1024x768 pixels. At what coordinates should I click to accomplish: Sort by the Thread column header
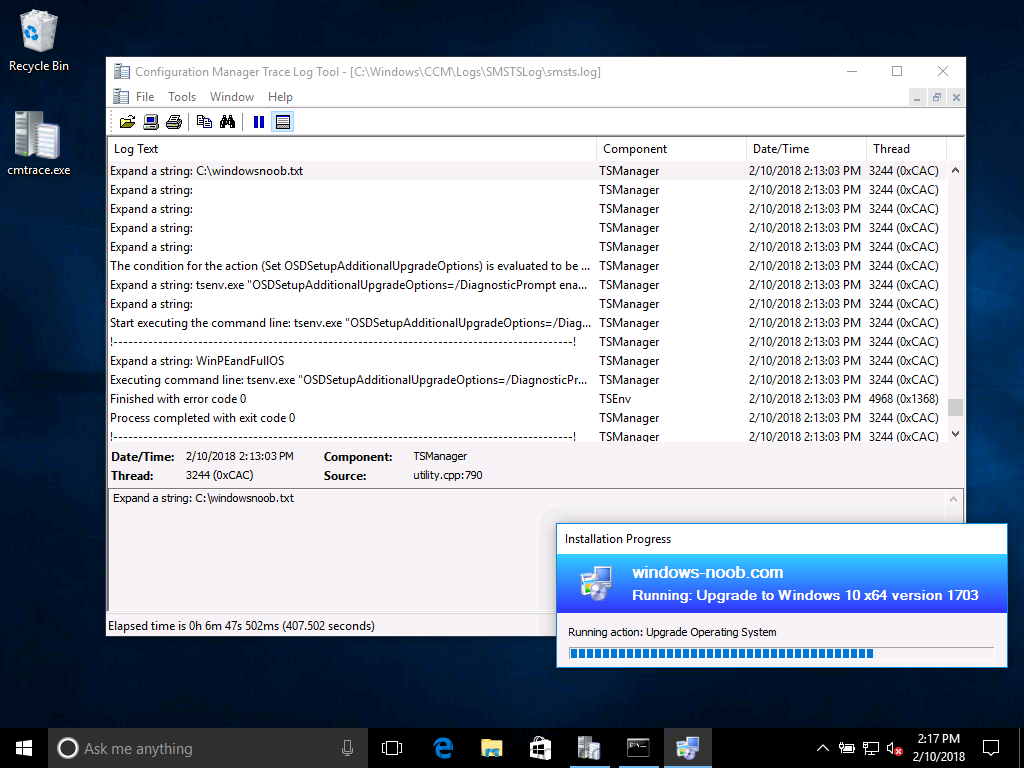[x=906, y=149]
